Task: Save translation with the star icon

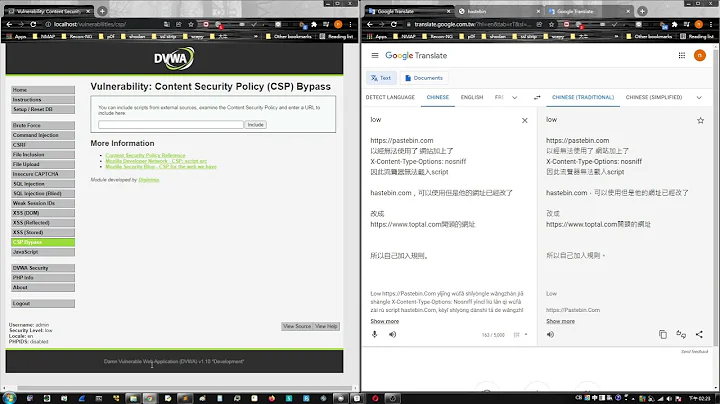Action: click(x=700, y=120)
